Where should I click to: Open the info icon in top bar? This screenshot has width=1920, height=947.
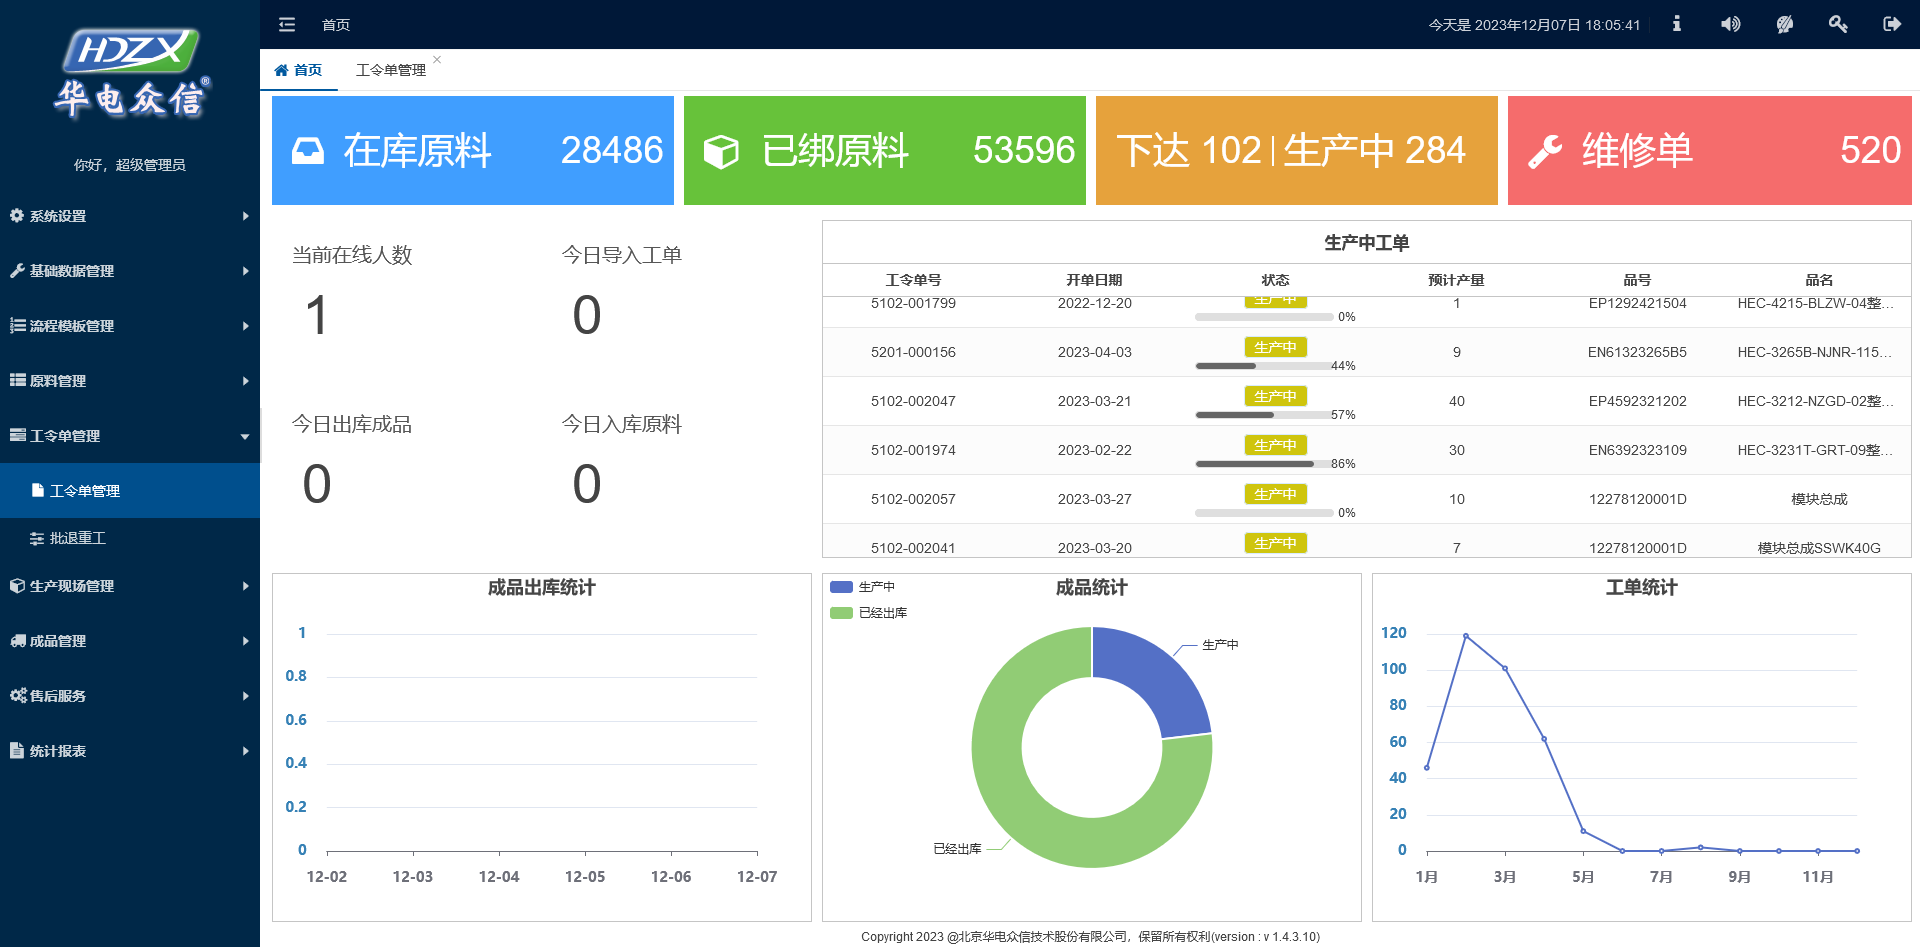click(x=1677, y=24)
